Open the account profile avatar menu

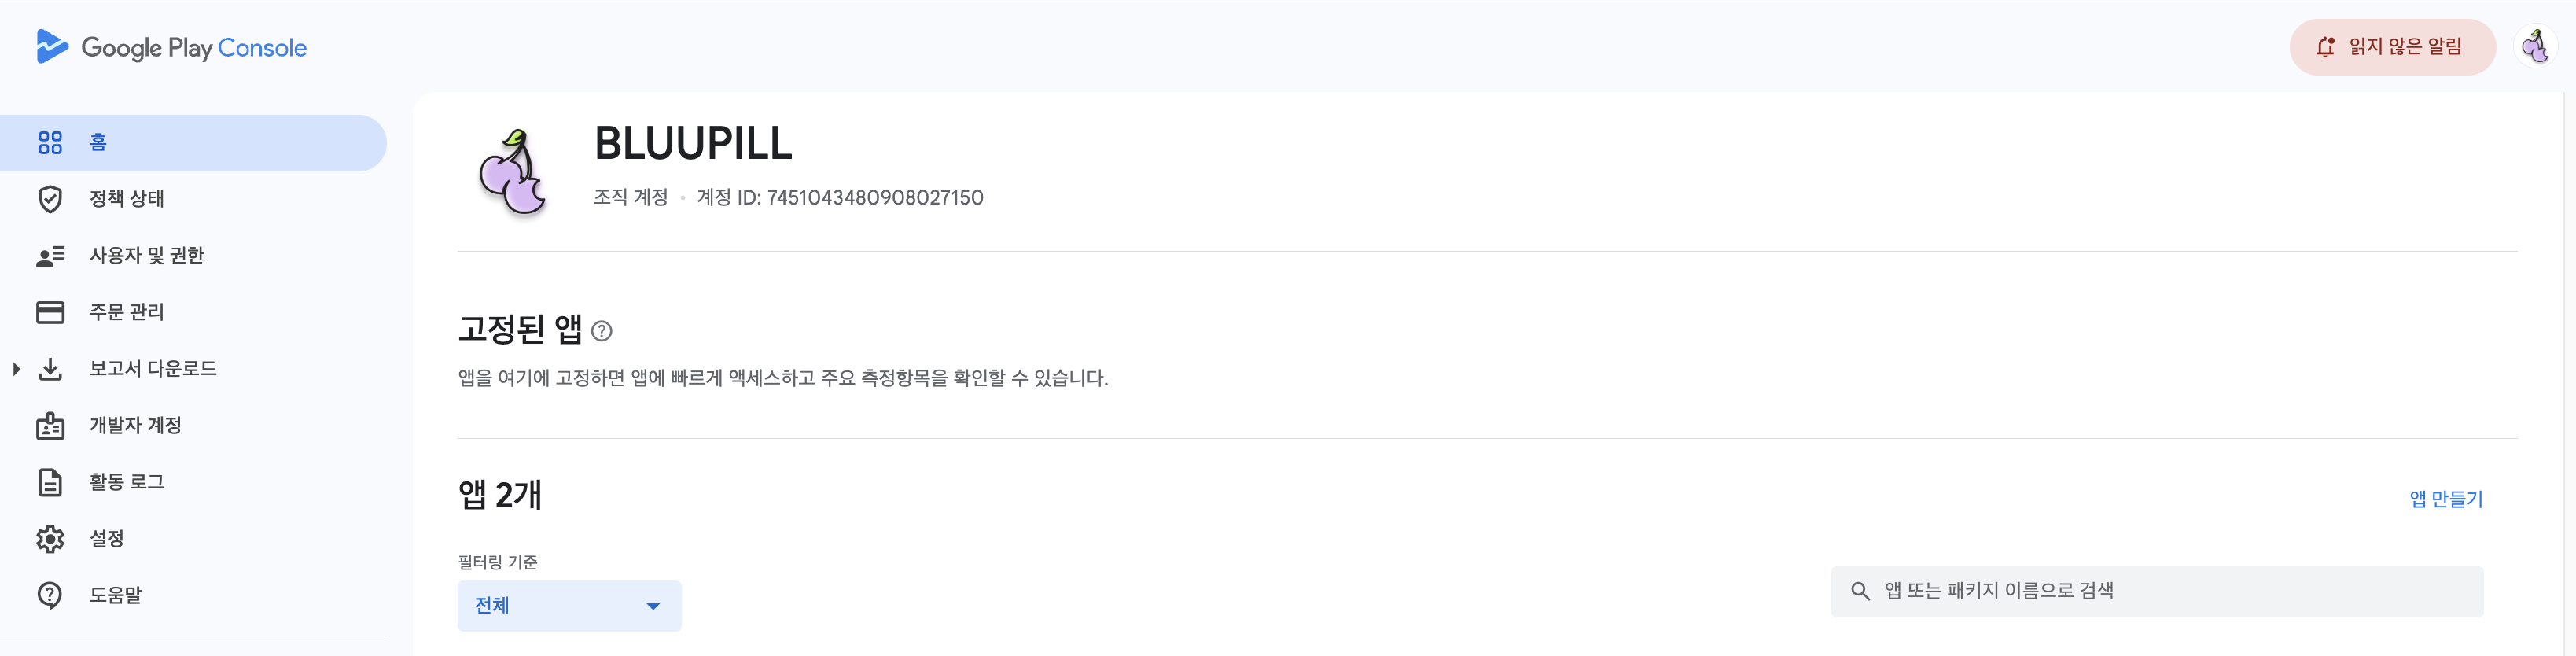2536,46
